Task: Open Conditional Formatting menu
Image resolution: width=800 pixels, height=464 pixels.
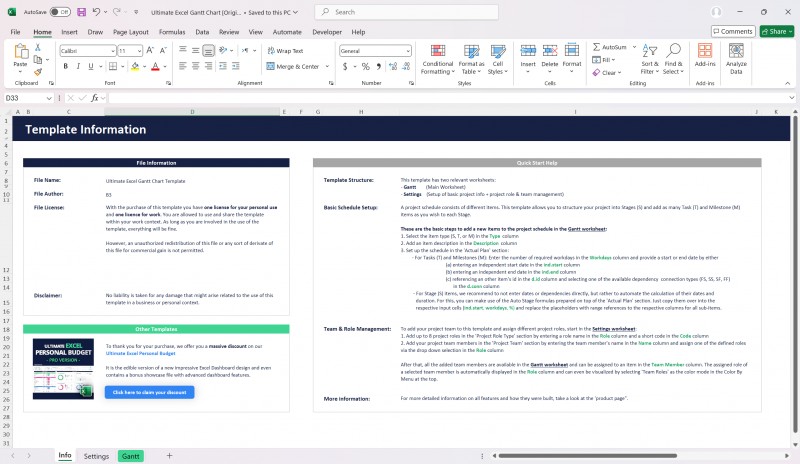Action: point(437,60)
